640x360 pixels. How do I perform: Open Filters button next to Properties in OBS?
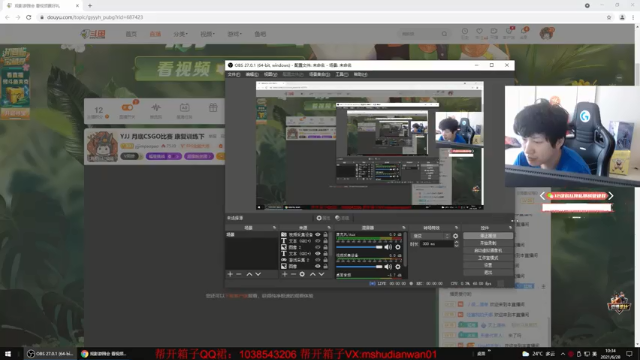342,218
